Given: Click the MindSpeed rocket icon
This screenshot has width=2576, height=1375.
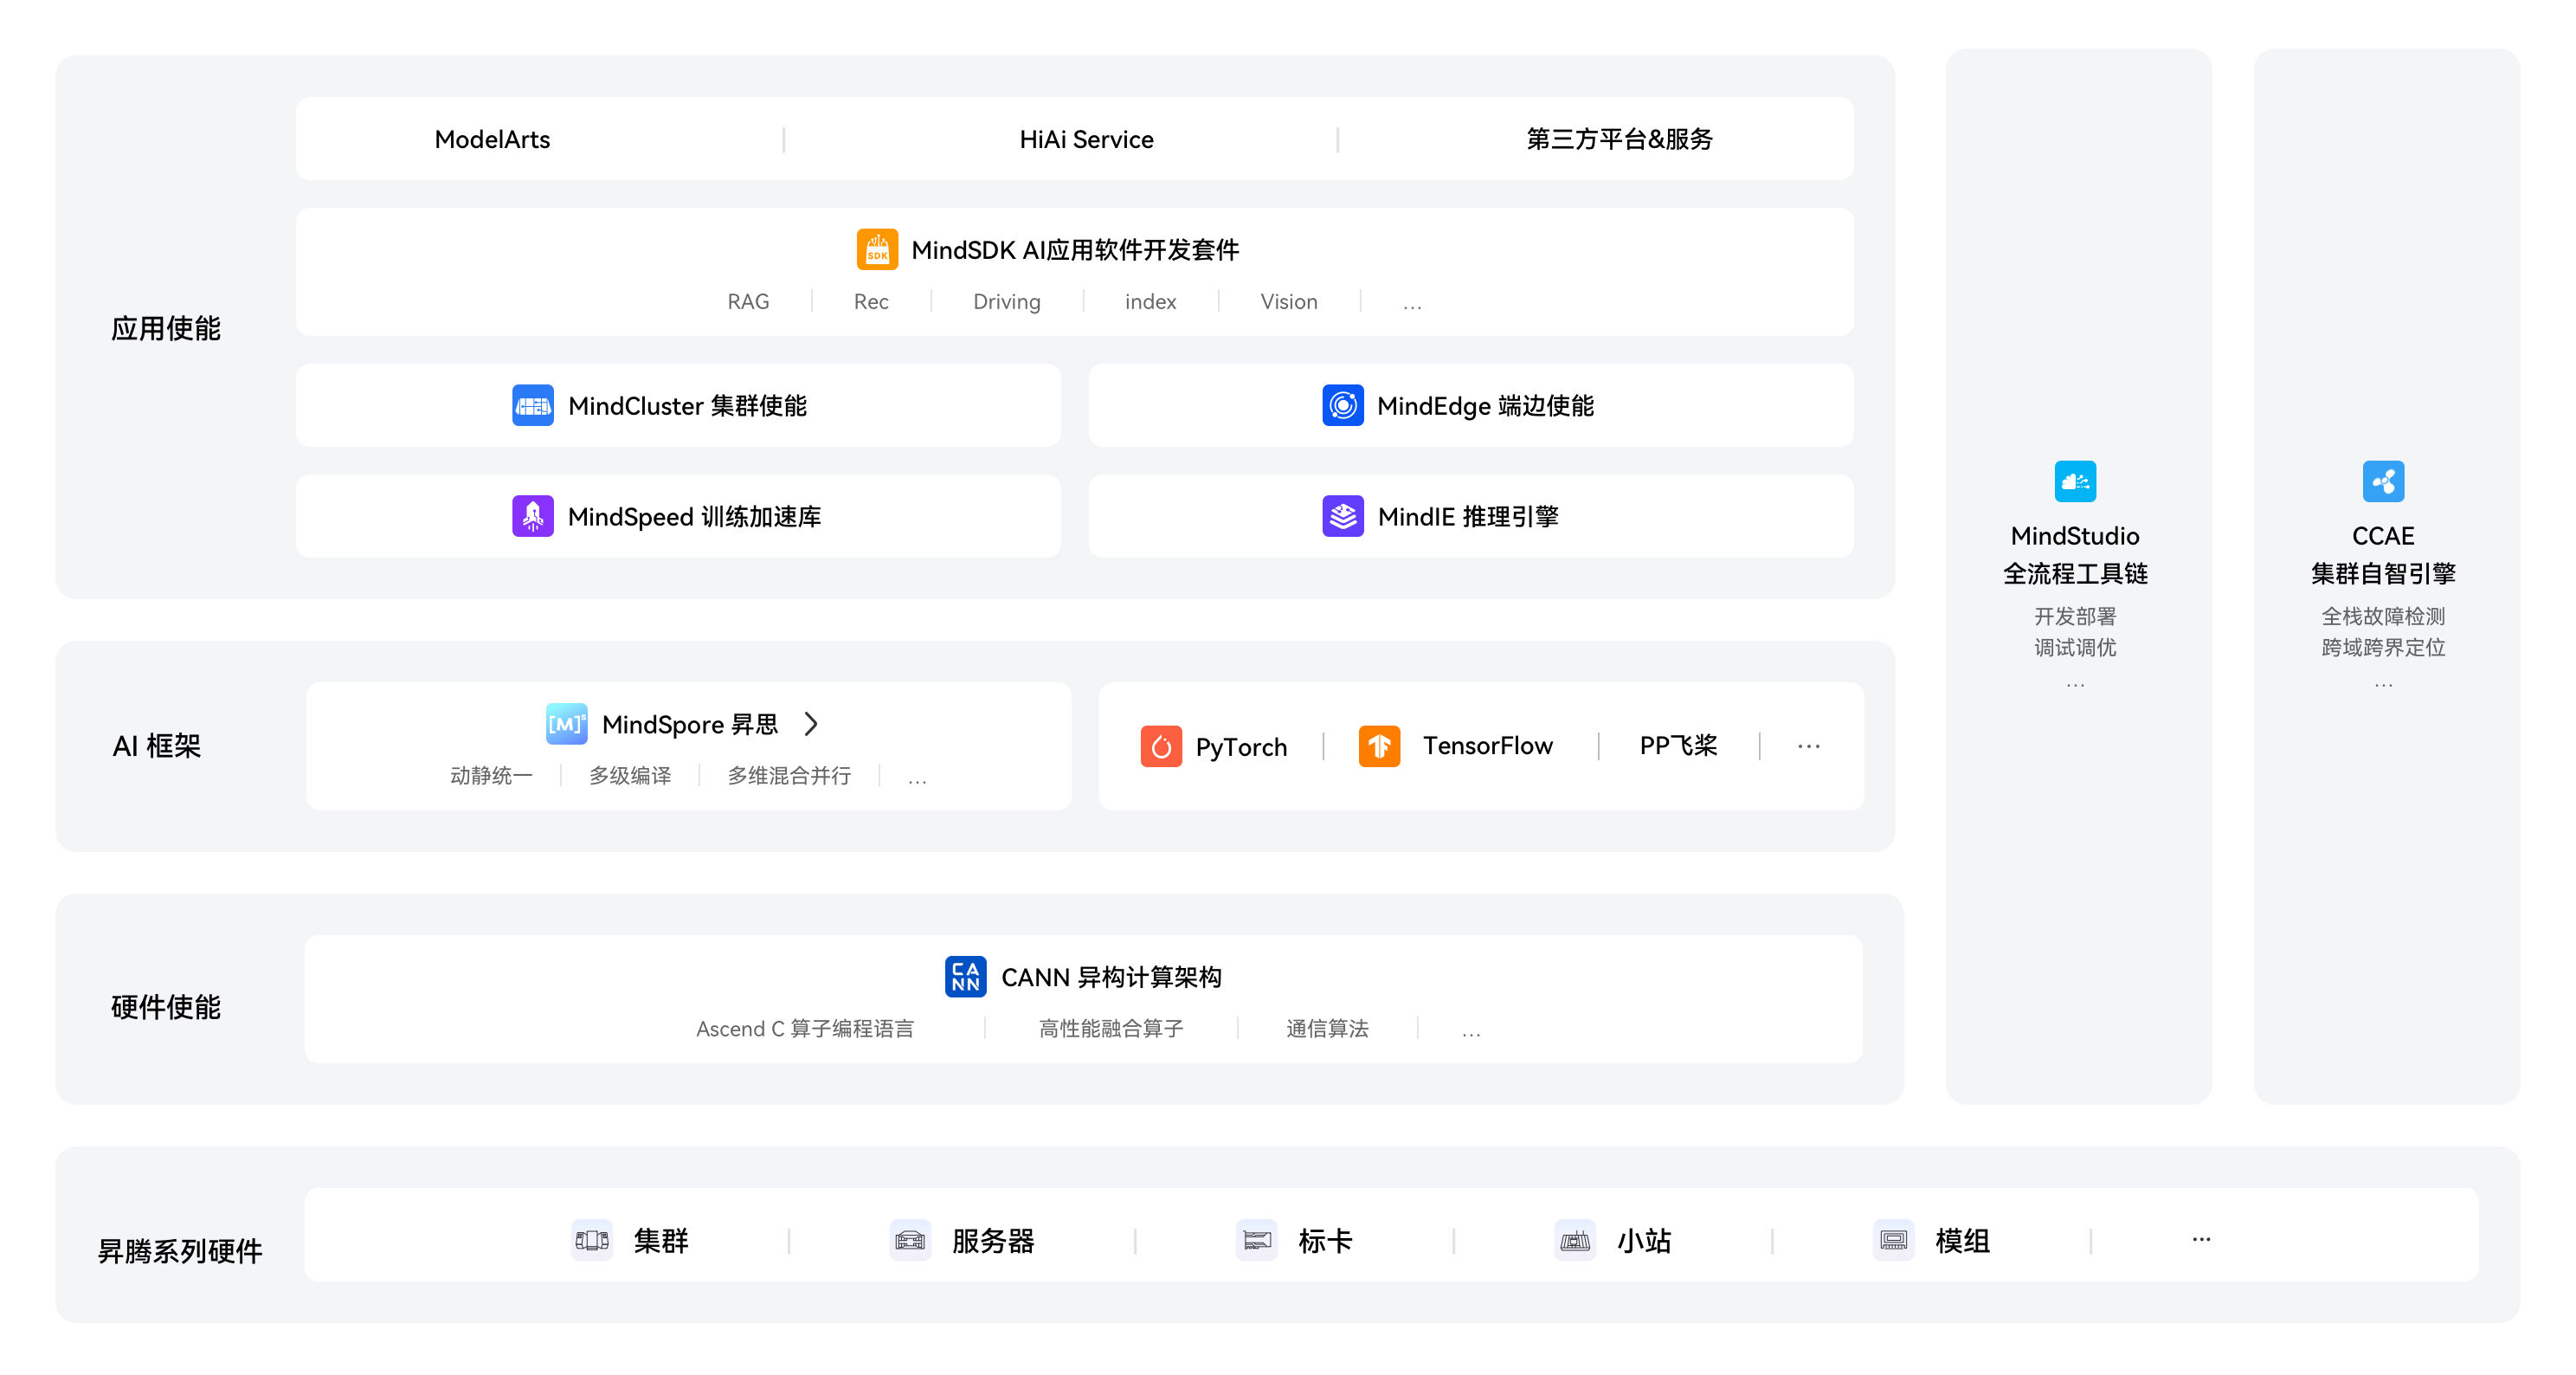Looking at the screenshot, I should [533, 516].
